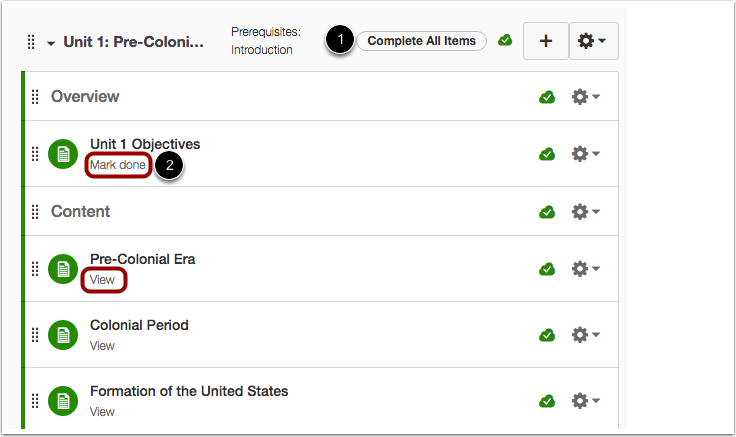This screenshot has height=437, width=736.
Task: Open the Colonial Period settings gear menu
Action: [585, 335]
